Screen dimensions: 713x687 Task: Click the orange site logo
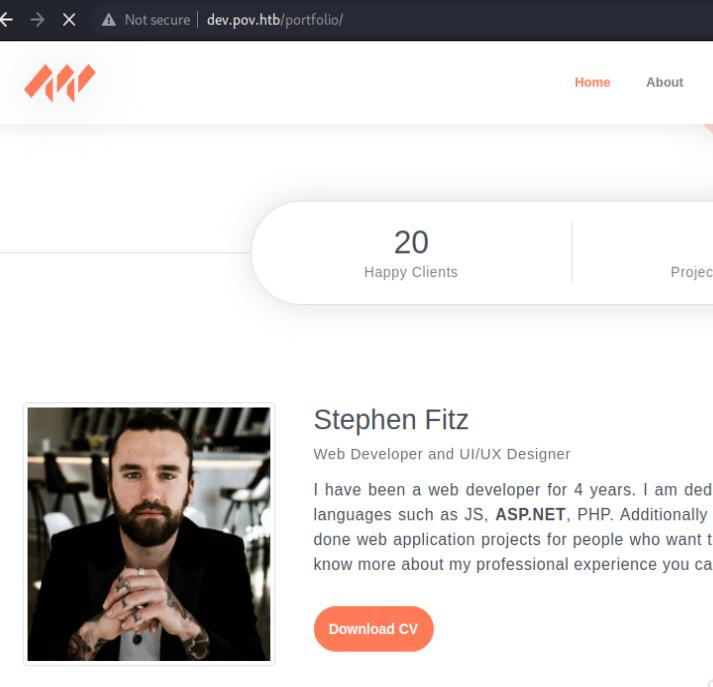tap(60, 83)
